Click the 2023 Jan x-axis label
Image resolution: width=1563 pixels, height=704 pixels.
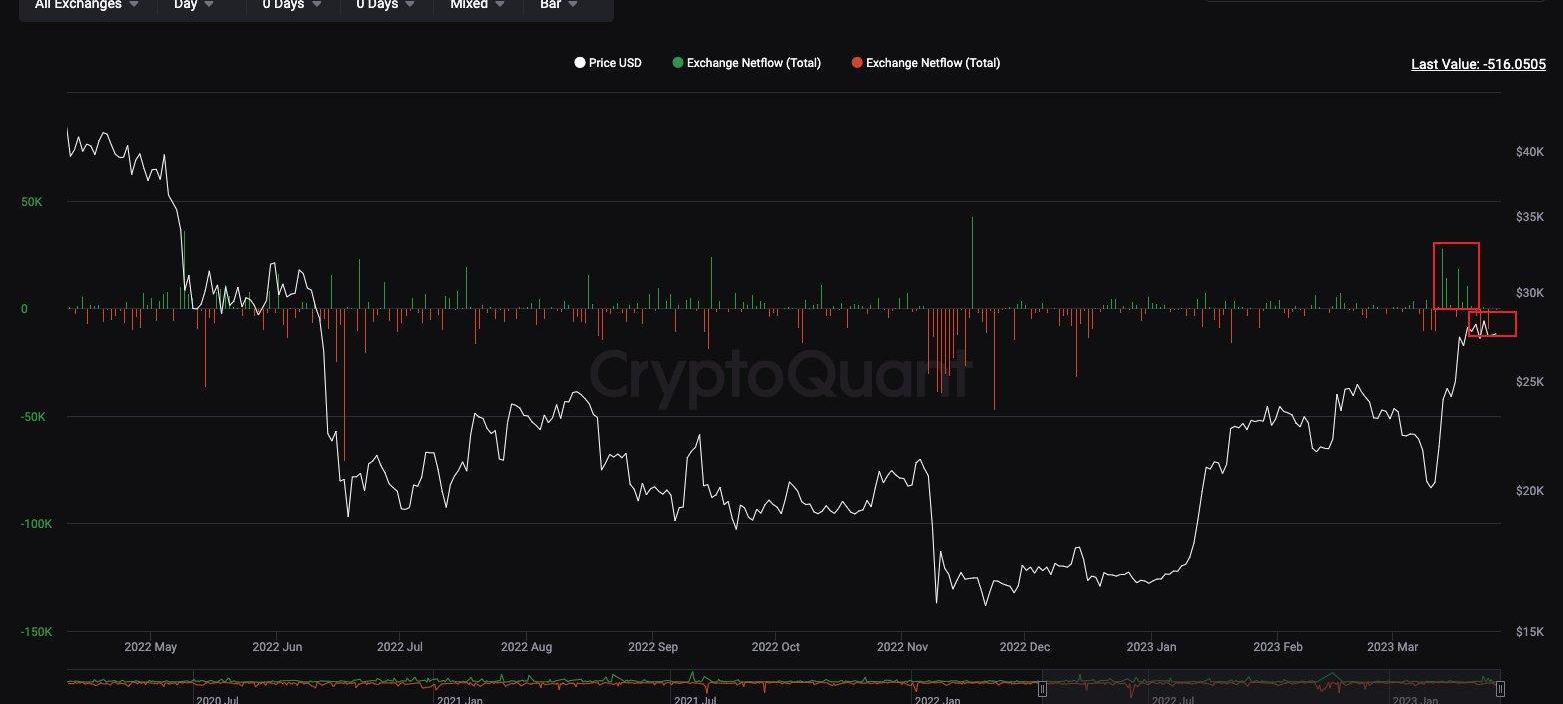pos(1151,647)
